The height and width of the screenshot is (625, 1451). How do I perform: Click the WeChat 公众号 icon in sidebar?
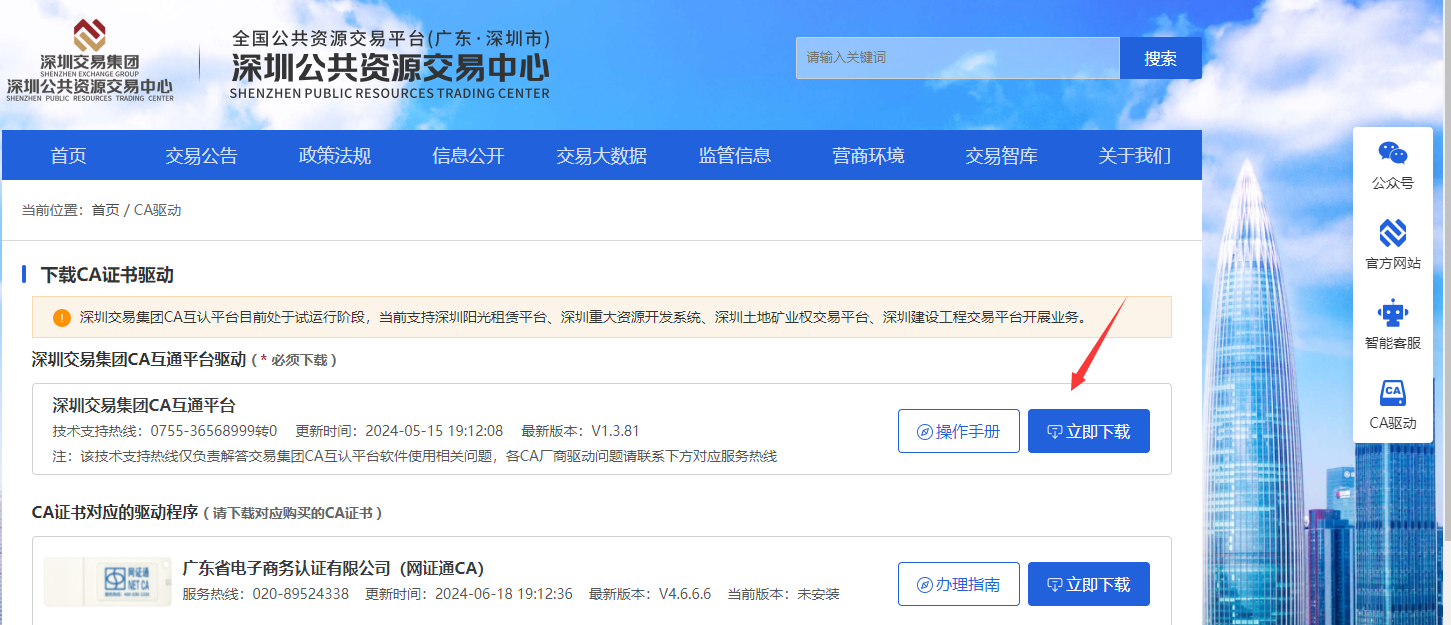1392,153
